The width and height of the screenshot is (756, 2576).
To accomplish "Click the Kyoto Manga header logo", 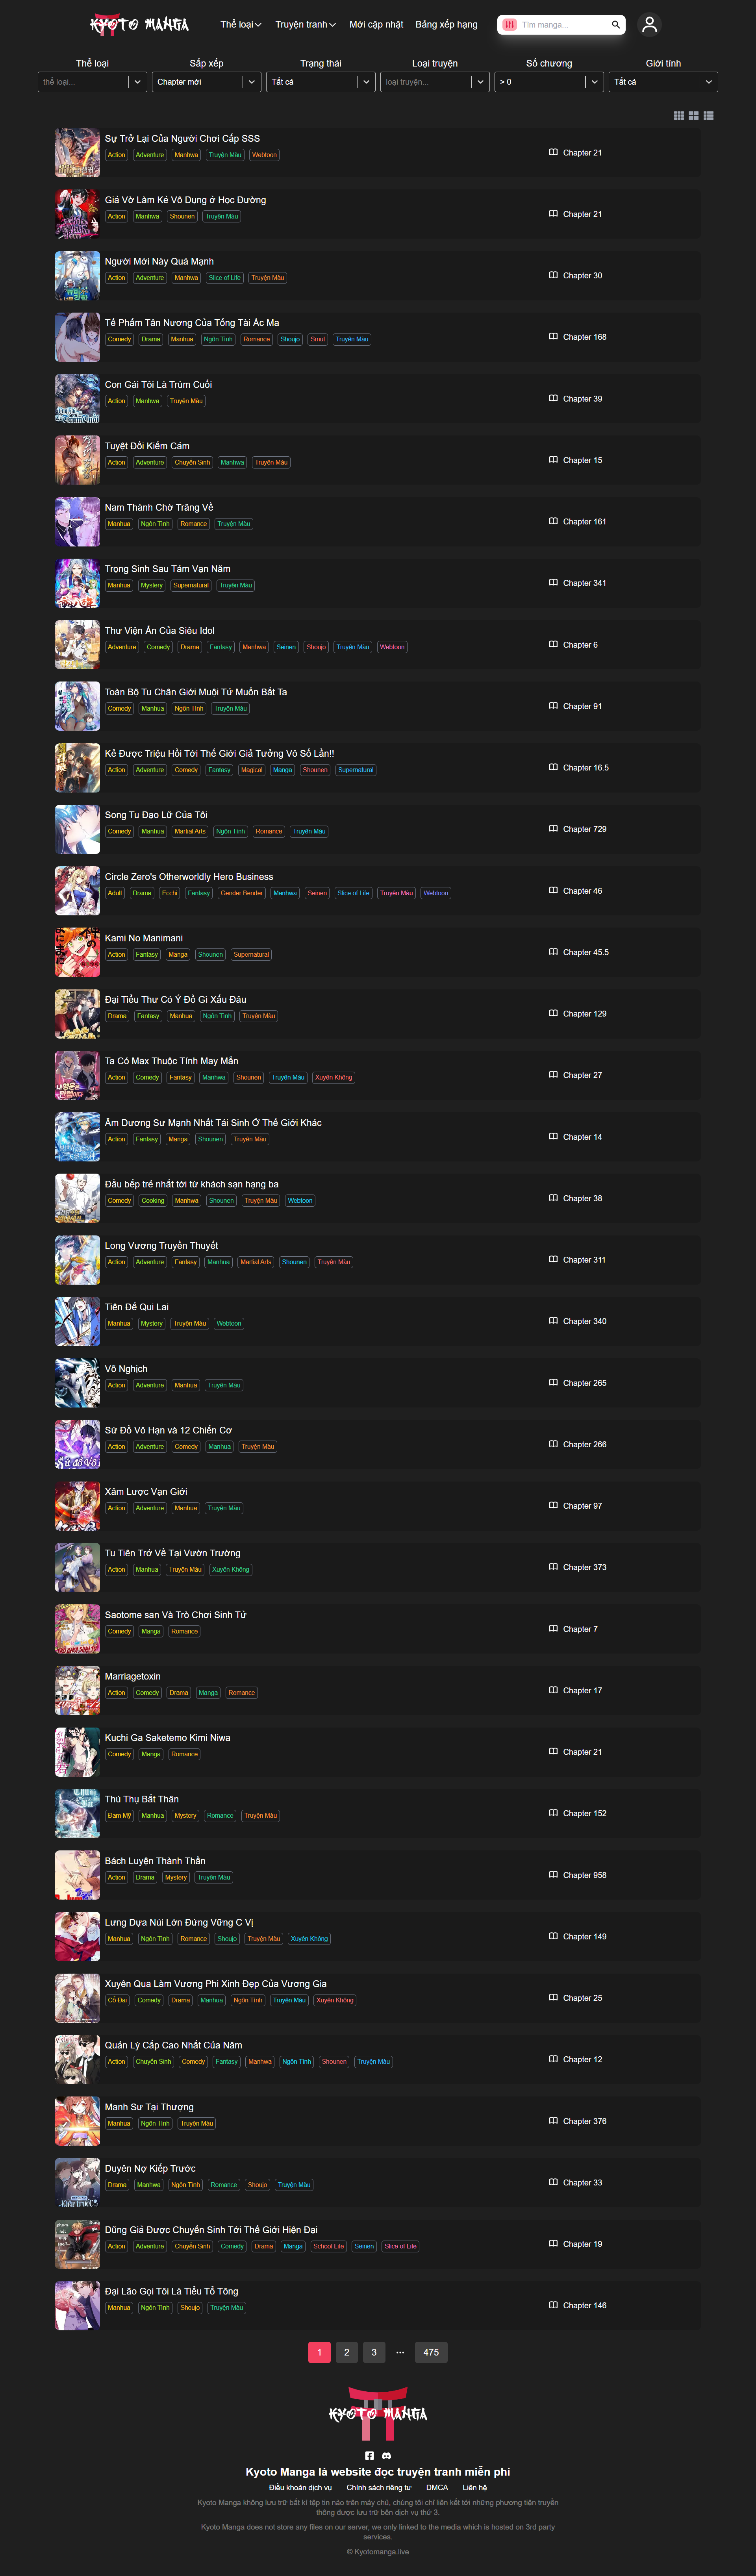I will coord(139,24).
